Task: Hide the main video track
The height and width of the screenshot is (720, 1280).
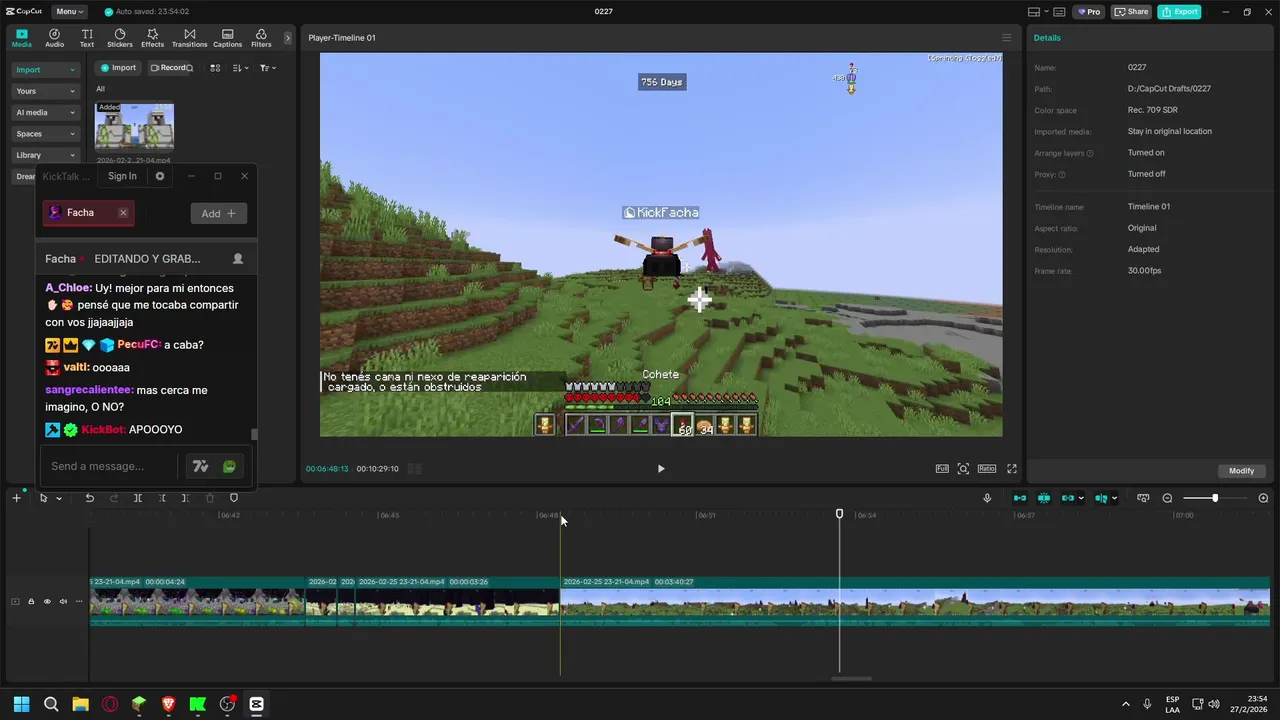Action: (x=47, y=602)
